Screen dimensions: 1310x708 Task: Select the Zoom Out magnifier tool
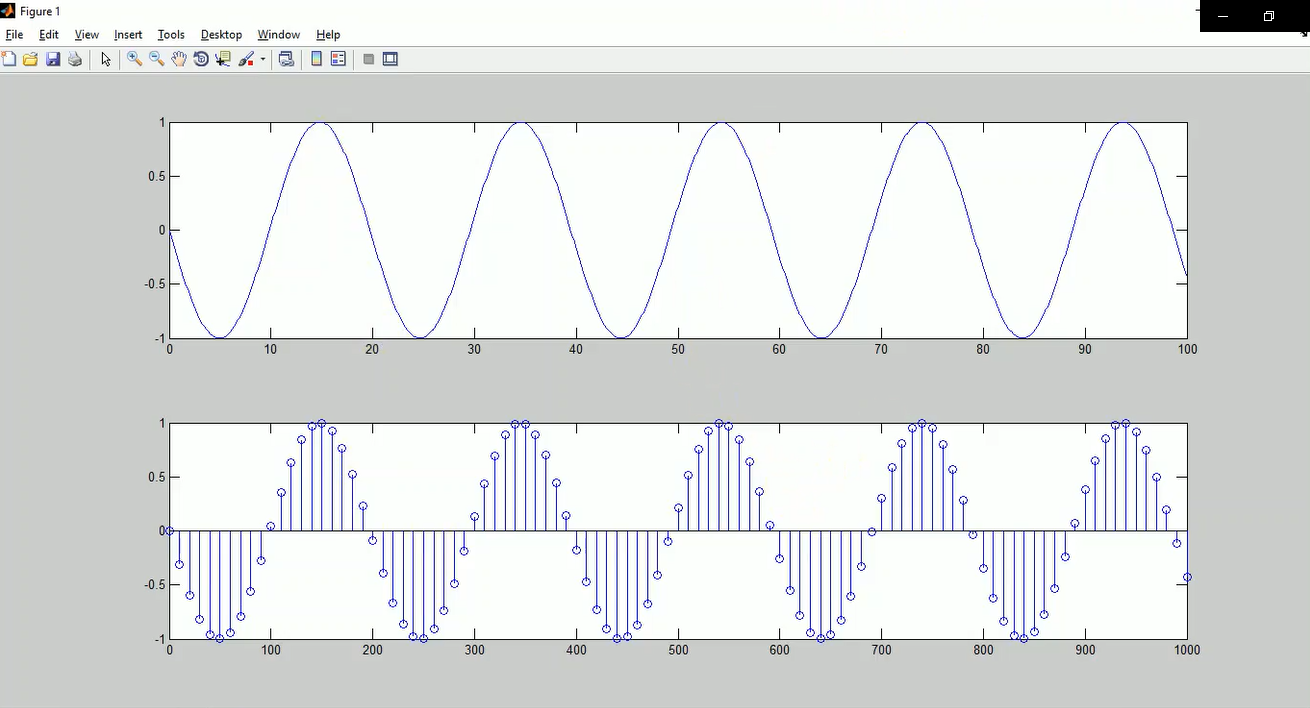pyautogui.click(x=157, y=59)
